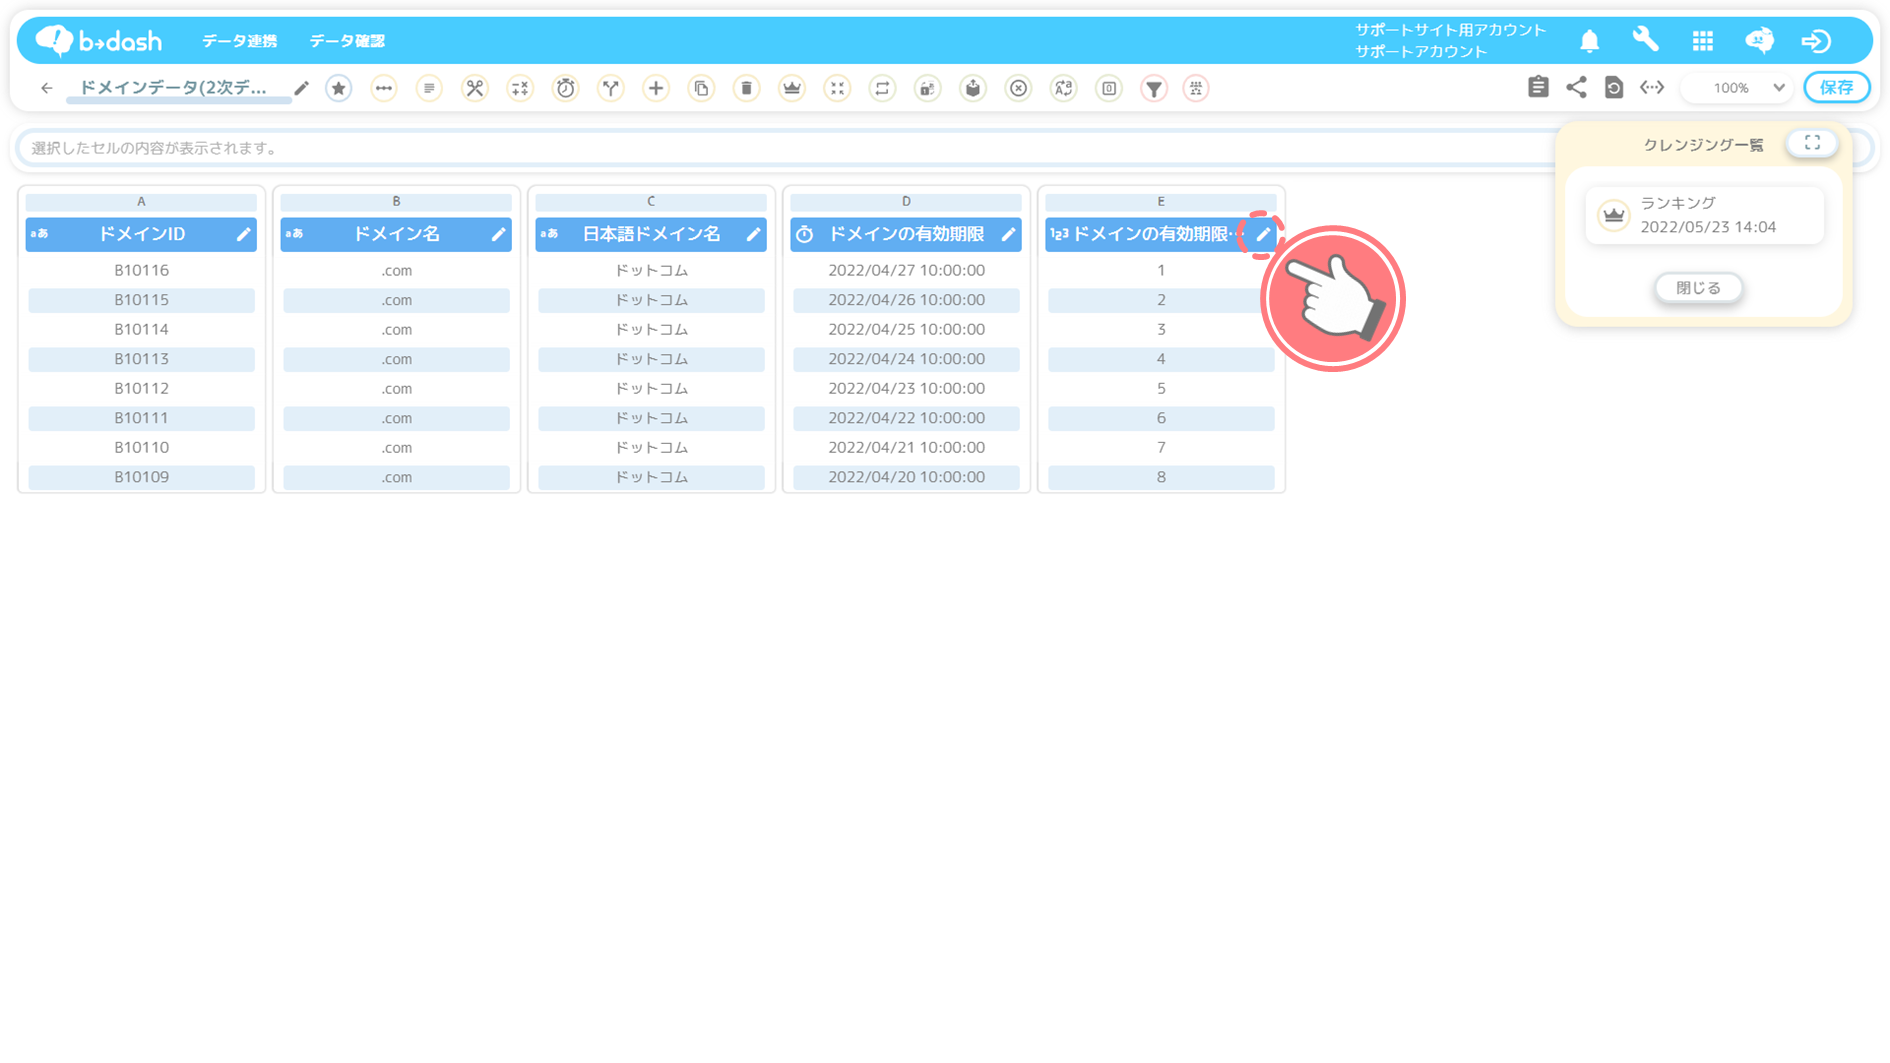Click the plus add toolbar icon
The image size is (1890, 1063).
[x=656, y=88]
